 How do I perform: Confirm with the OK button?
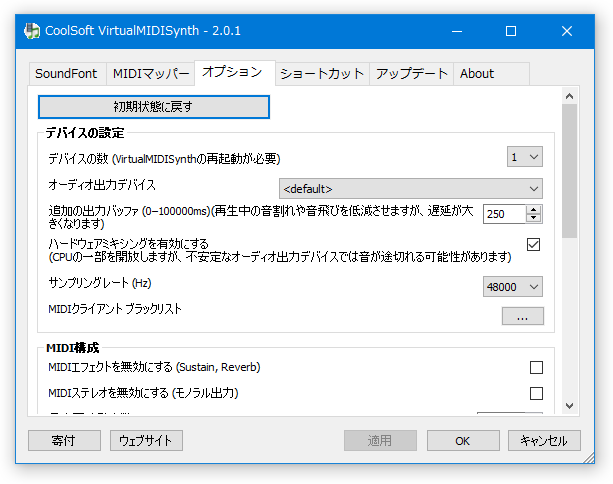[x=463, y=441]
